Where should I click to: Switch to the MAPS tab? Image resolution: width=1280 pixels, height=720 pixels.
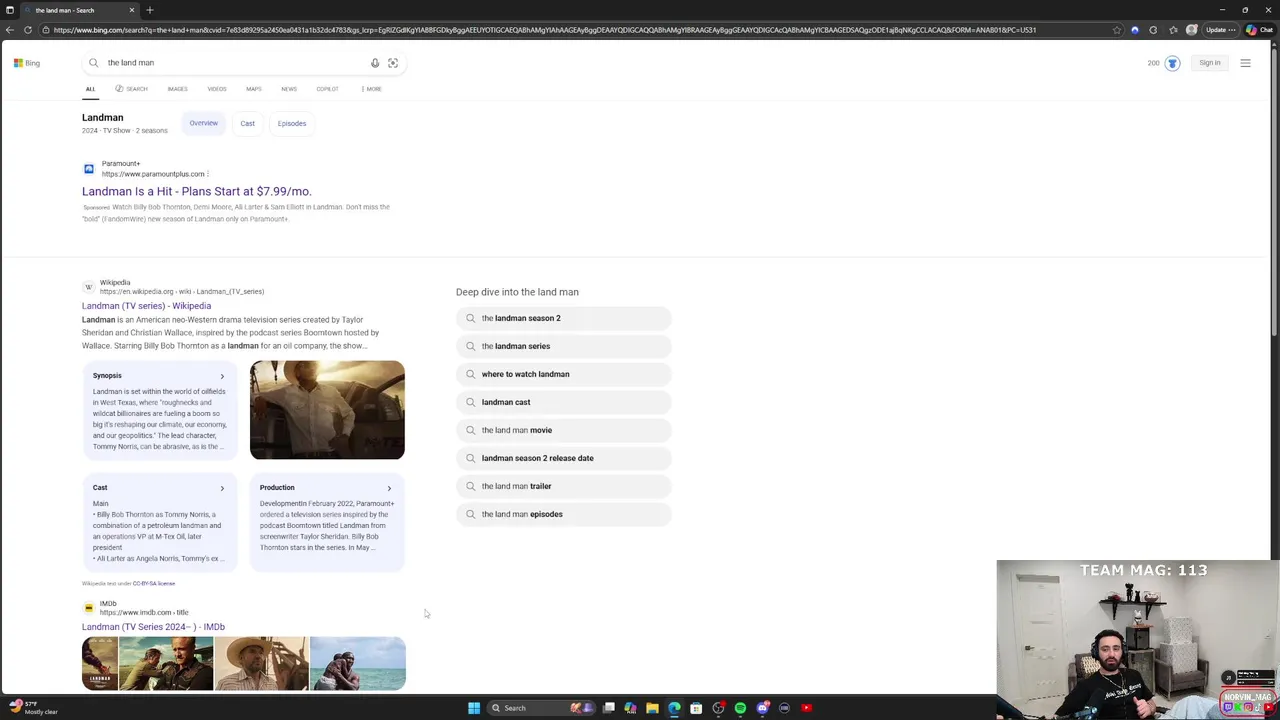[x=254, y=89]
